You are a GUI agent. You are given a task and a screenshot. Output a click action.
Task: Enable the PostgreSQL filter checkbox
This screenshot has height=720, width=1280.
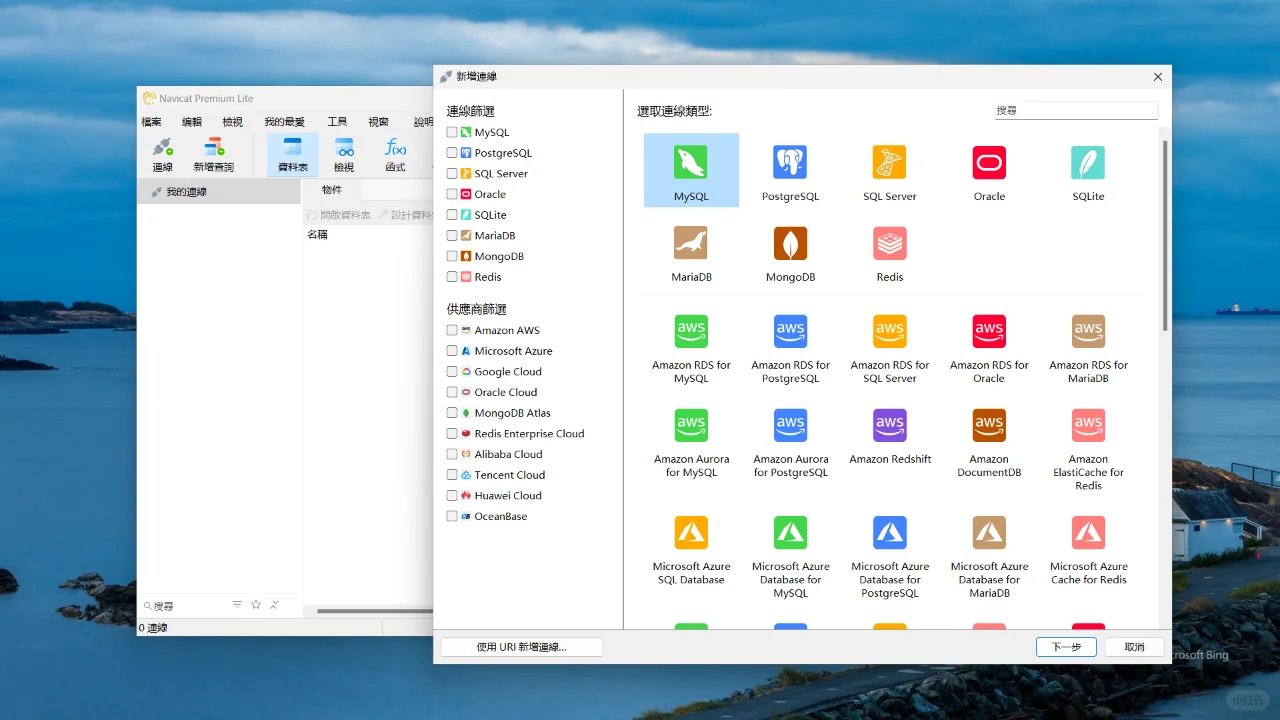[452, 153]
